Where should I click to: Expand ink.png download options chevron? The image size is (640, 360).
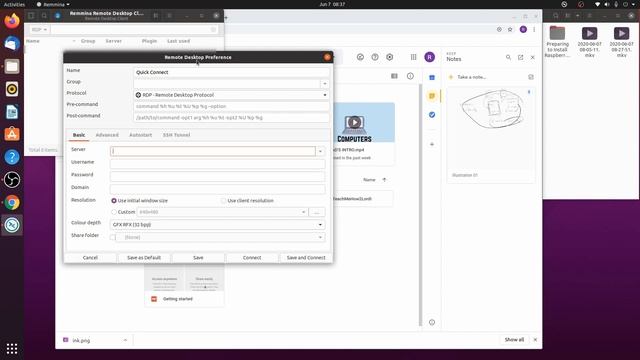point(125,340)
